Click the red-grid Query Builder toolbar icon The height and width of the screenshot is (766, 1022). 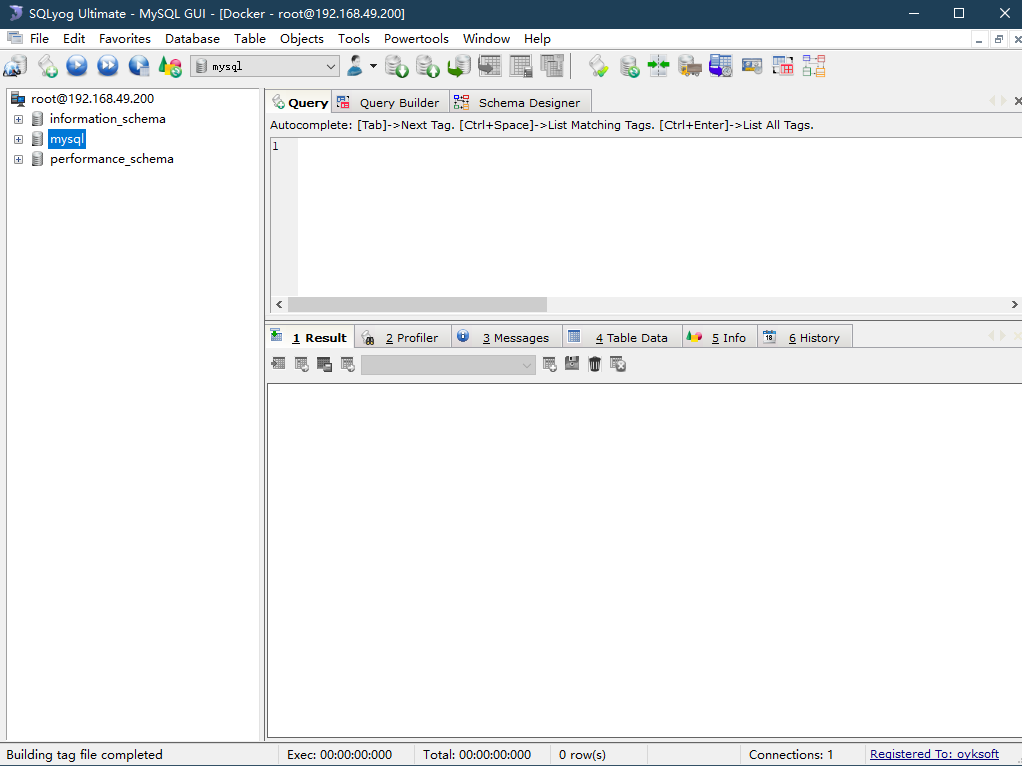click(x=783, y=66)
